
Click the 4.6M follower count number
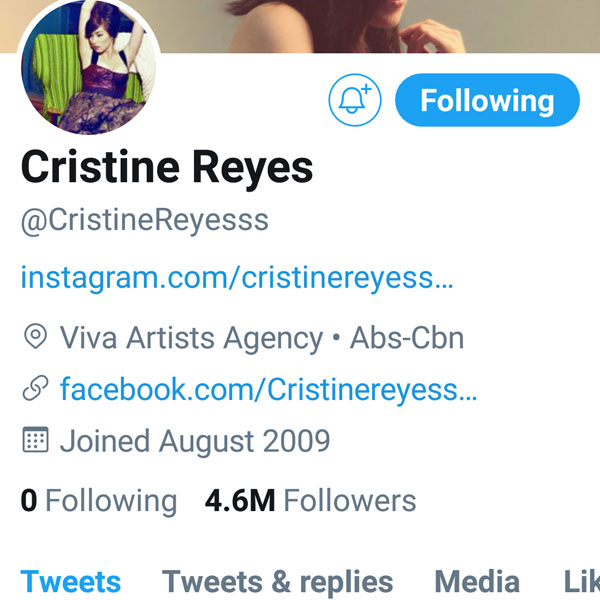pyautogui.click(x=240, y=501)
